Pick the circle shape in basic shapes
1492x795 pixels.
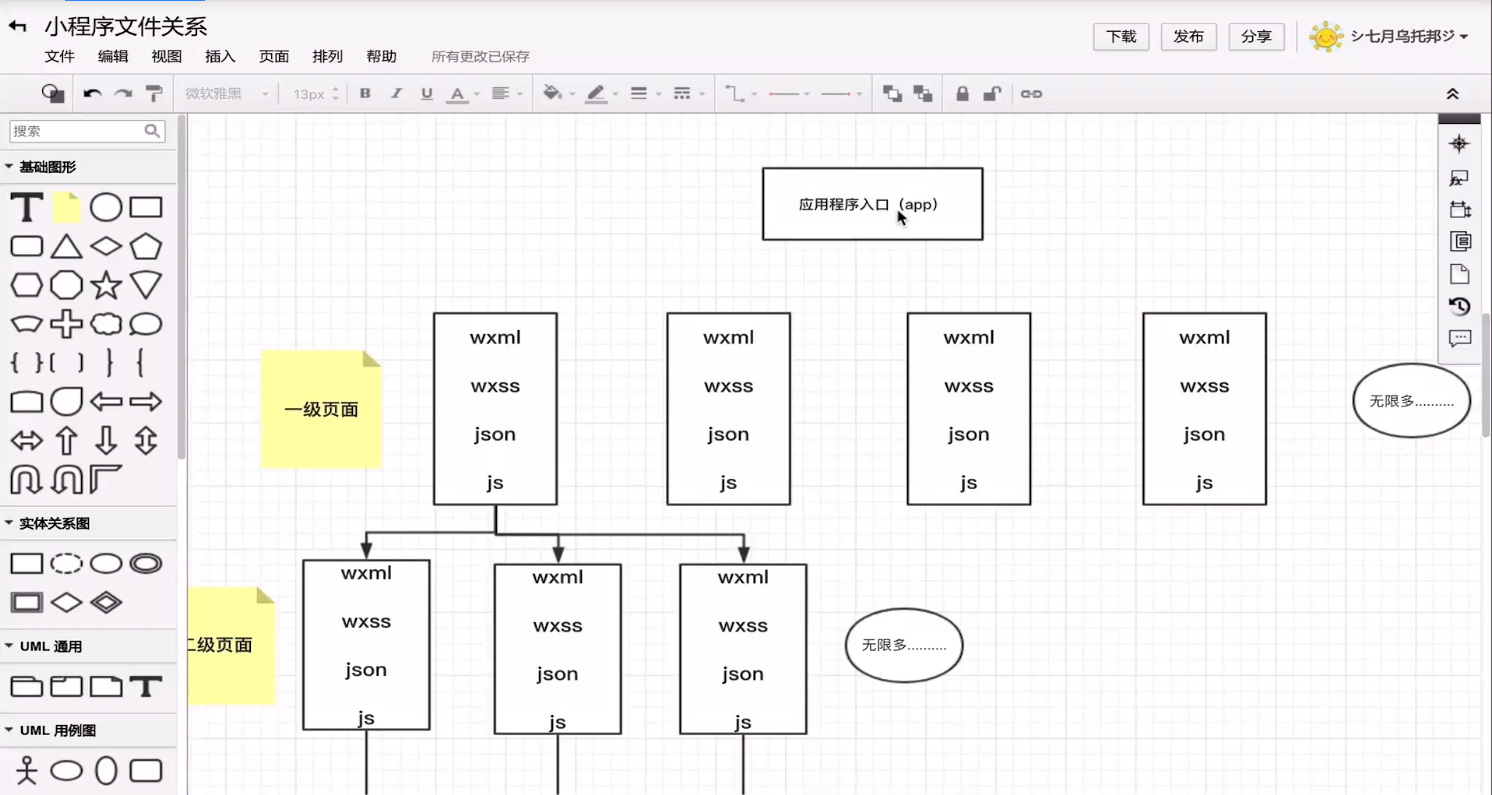[x=106, y=208]
